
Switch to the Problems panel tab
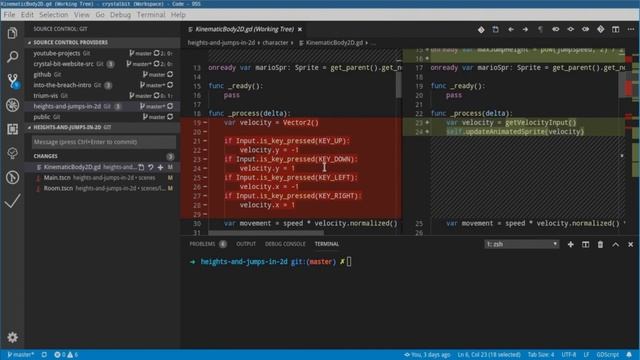[208, 244]
